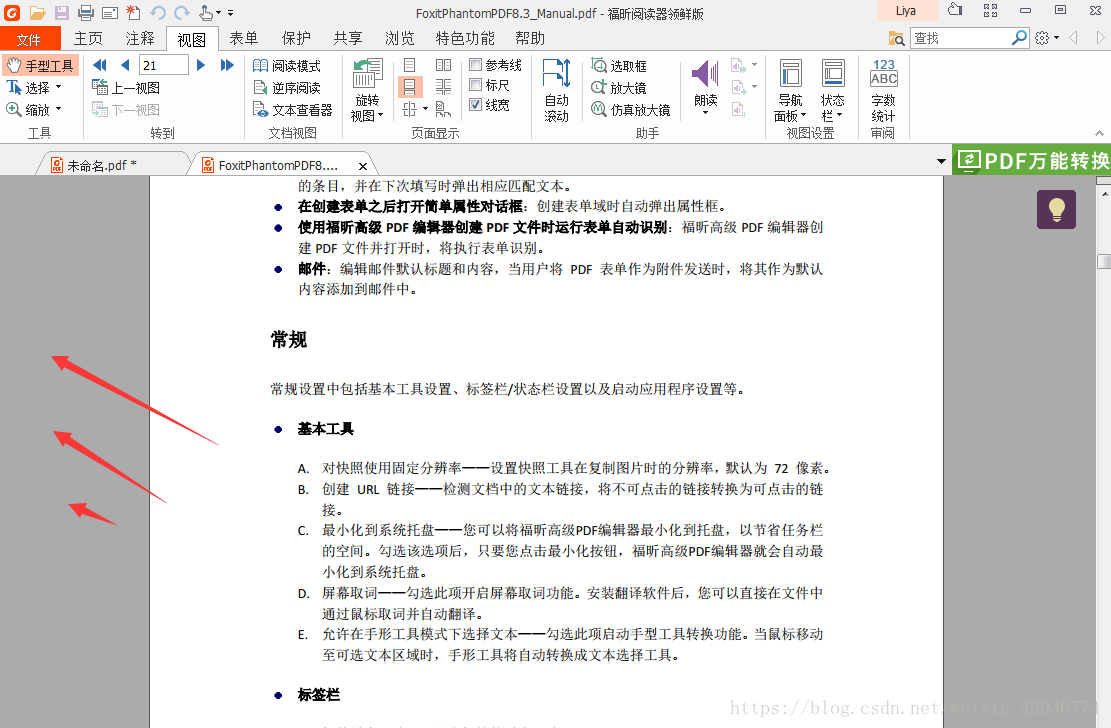Jump to the last page
1111x728 pixels.
point(227,65)
